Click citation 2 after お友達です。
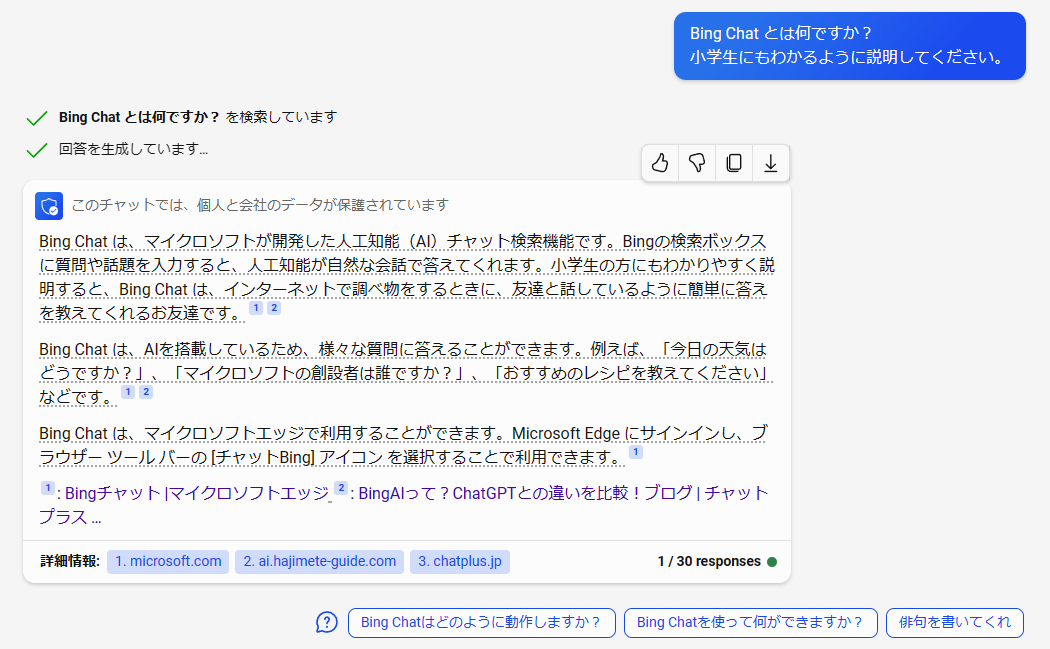 click(274, 308)
